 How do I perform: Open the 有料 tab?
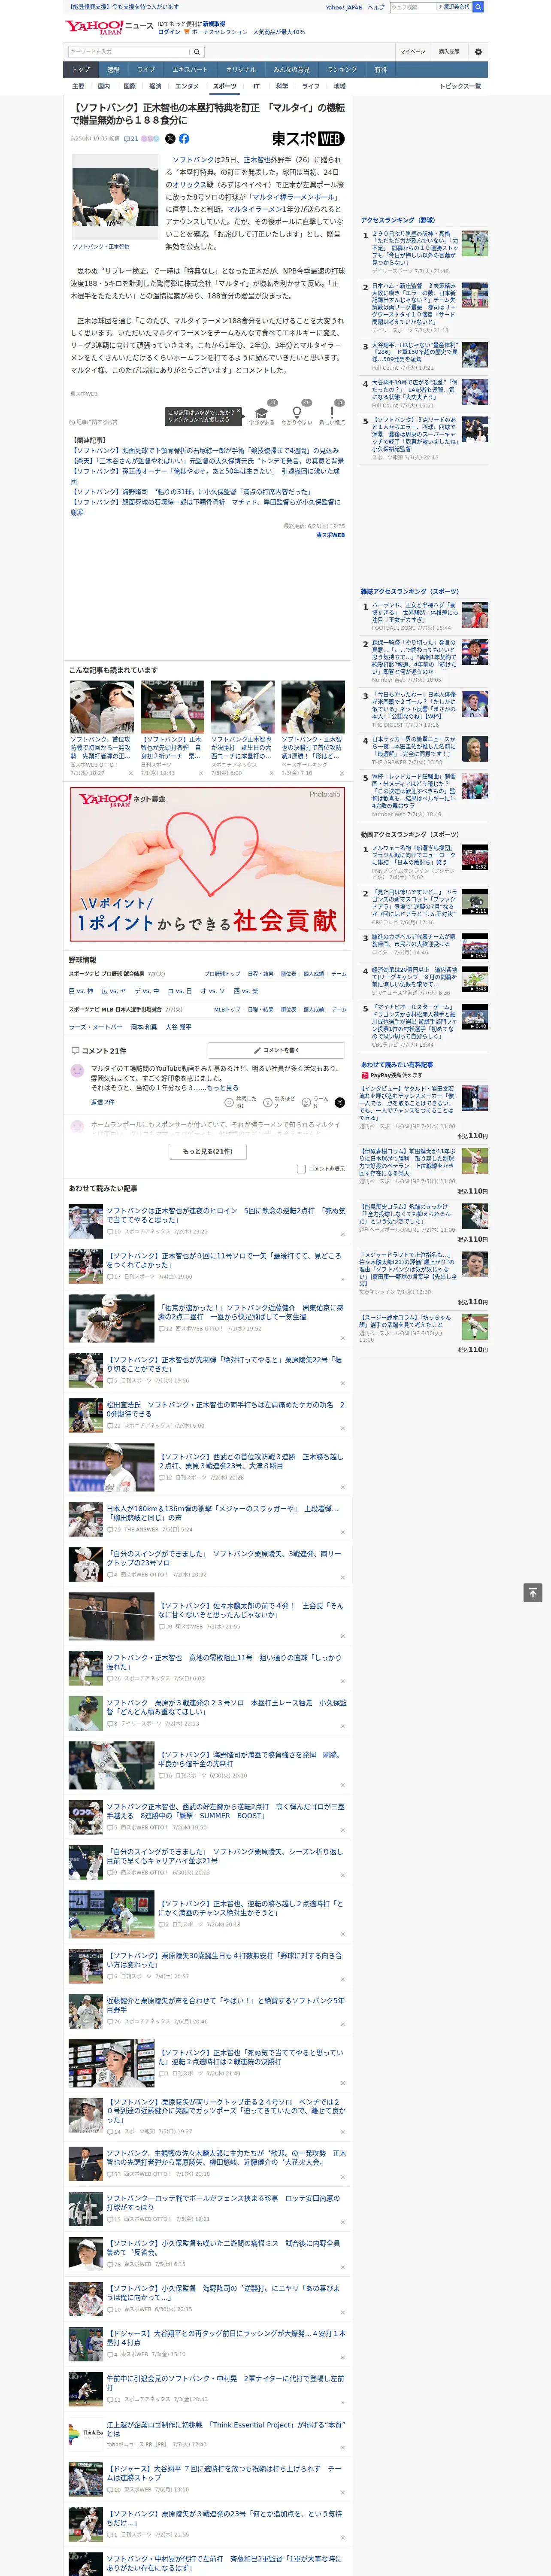[381, 70]
